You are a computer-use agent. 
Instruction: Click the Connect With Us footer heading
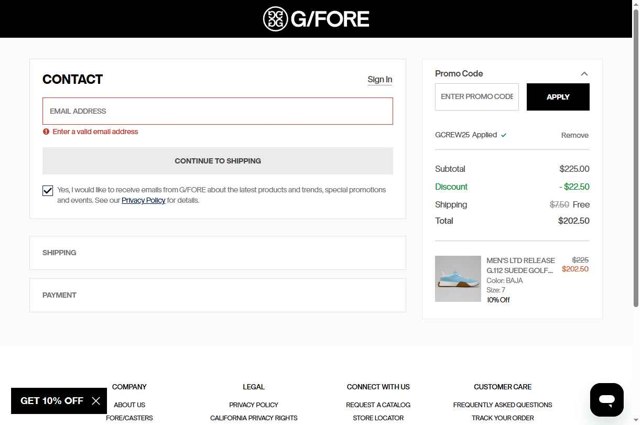(378, 387)
